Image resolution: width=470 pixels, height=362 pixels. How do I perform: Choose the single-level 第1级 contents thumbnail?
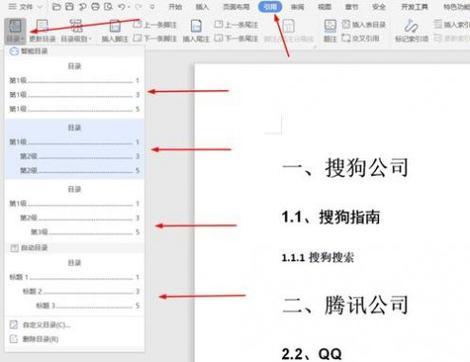pyautogui.click(x=74, y=88)
